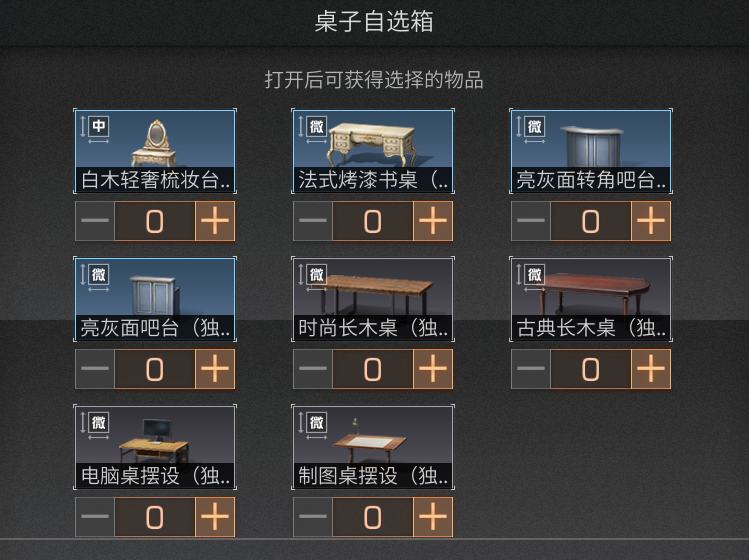Increase 亮灰面吧台 count with plus

click(x=215, y=369)
